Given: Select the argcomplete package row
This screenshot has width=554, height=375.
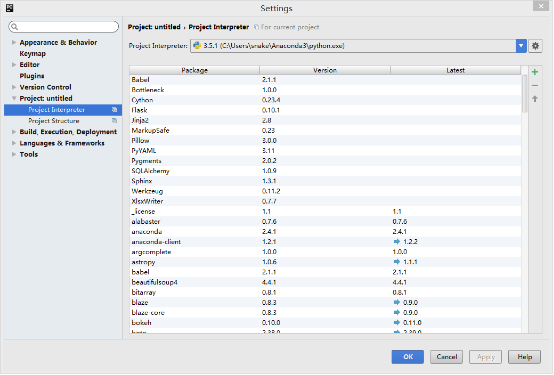Looking at the screenshot, I should point(325,252).
